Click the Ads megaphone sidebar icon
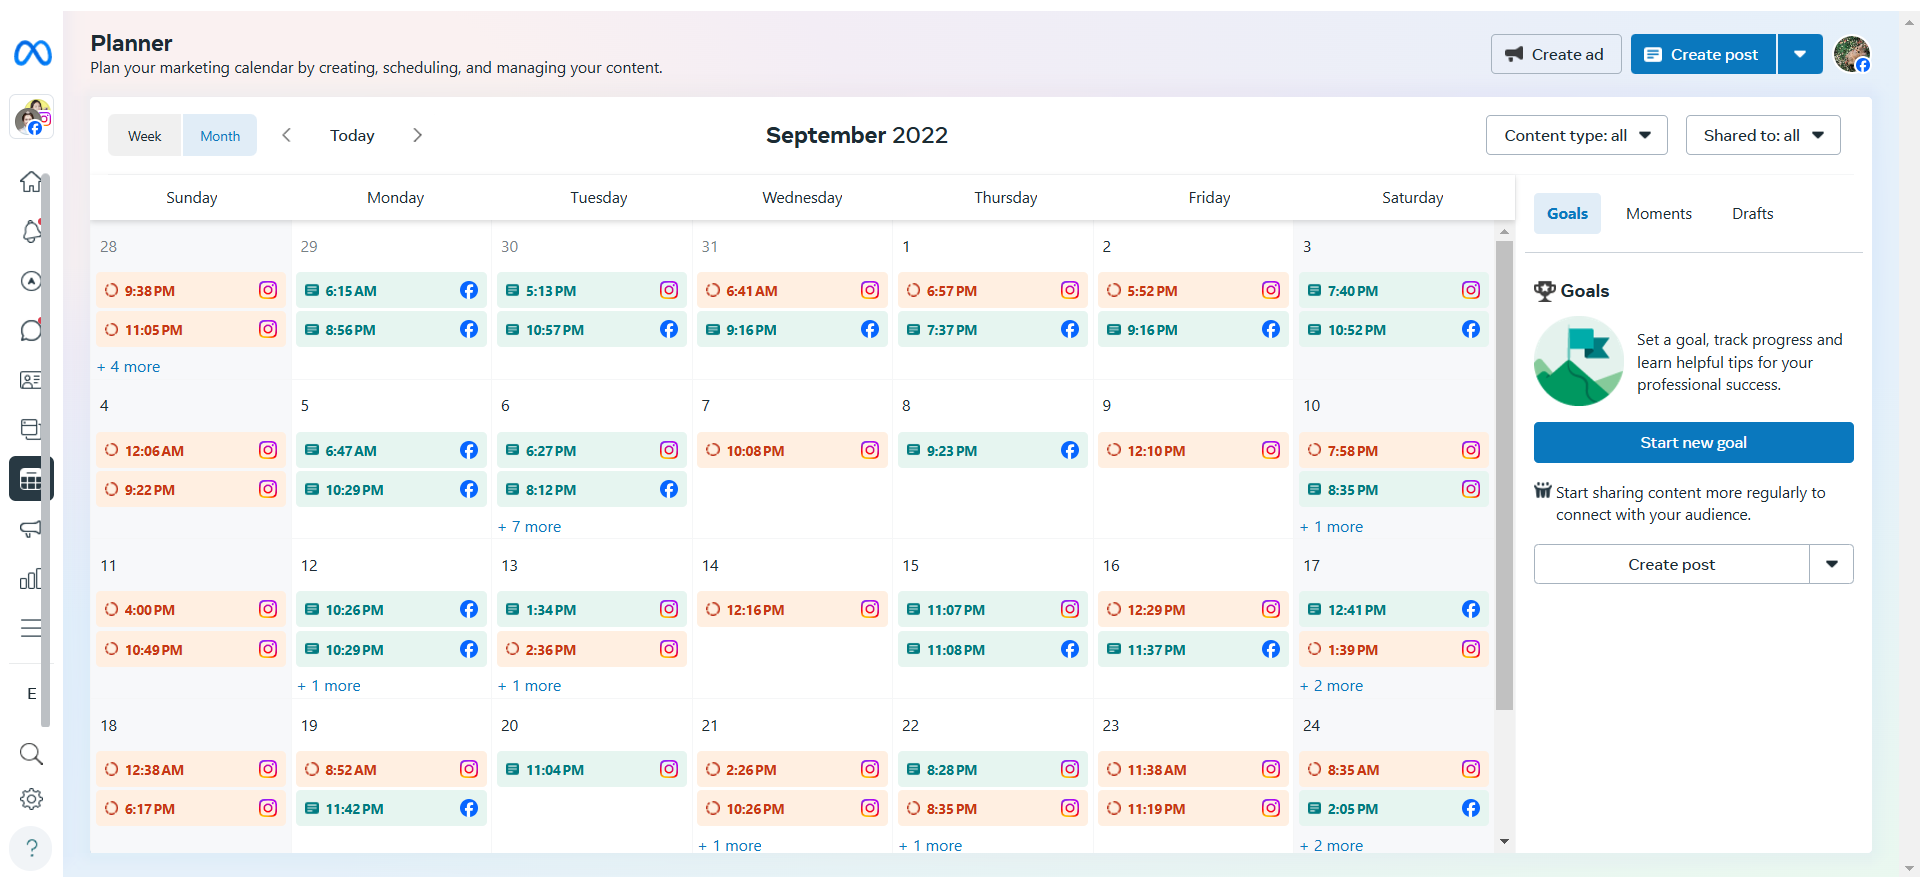This screenshot has width=1920, height=877. tap(31, 529)
